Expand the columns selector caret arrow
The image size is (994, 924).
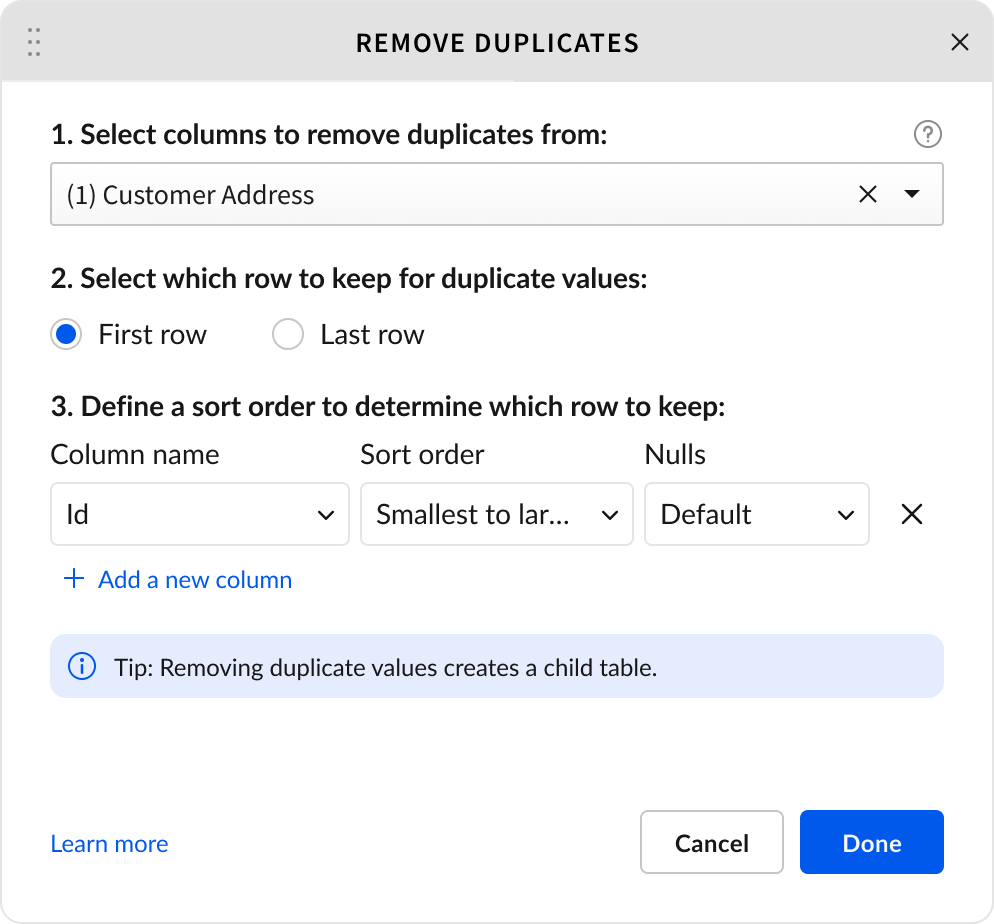(912, 195)
